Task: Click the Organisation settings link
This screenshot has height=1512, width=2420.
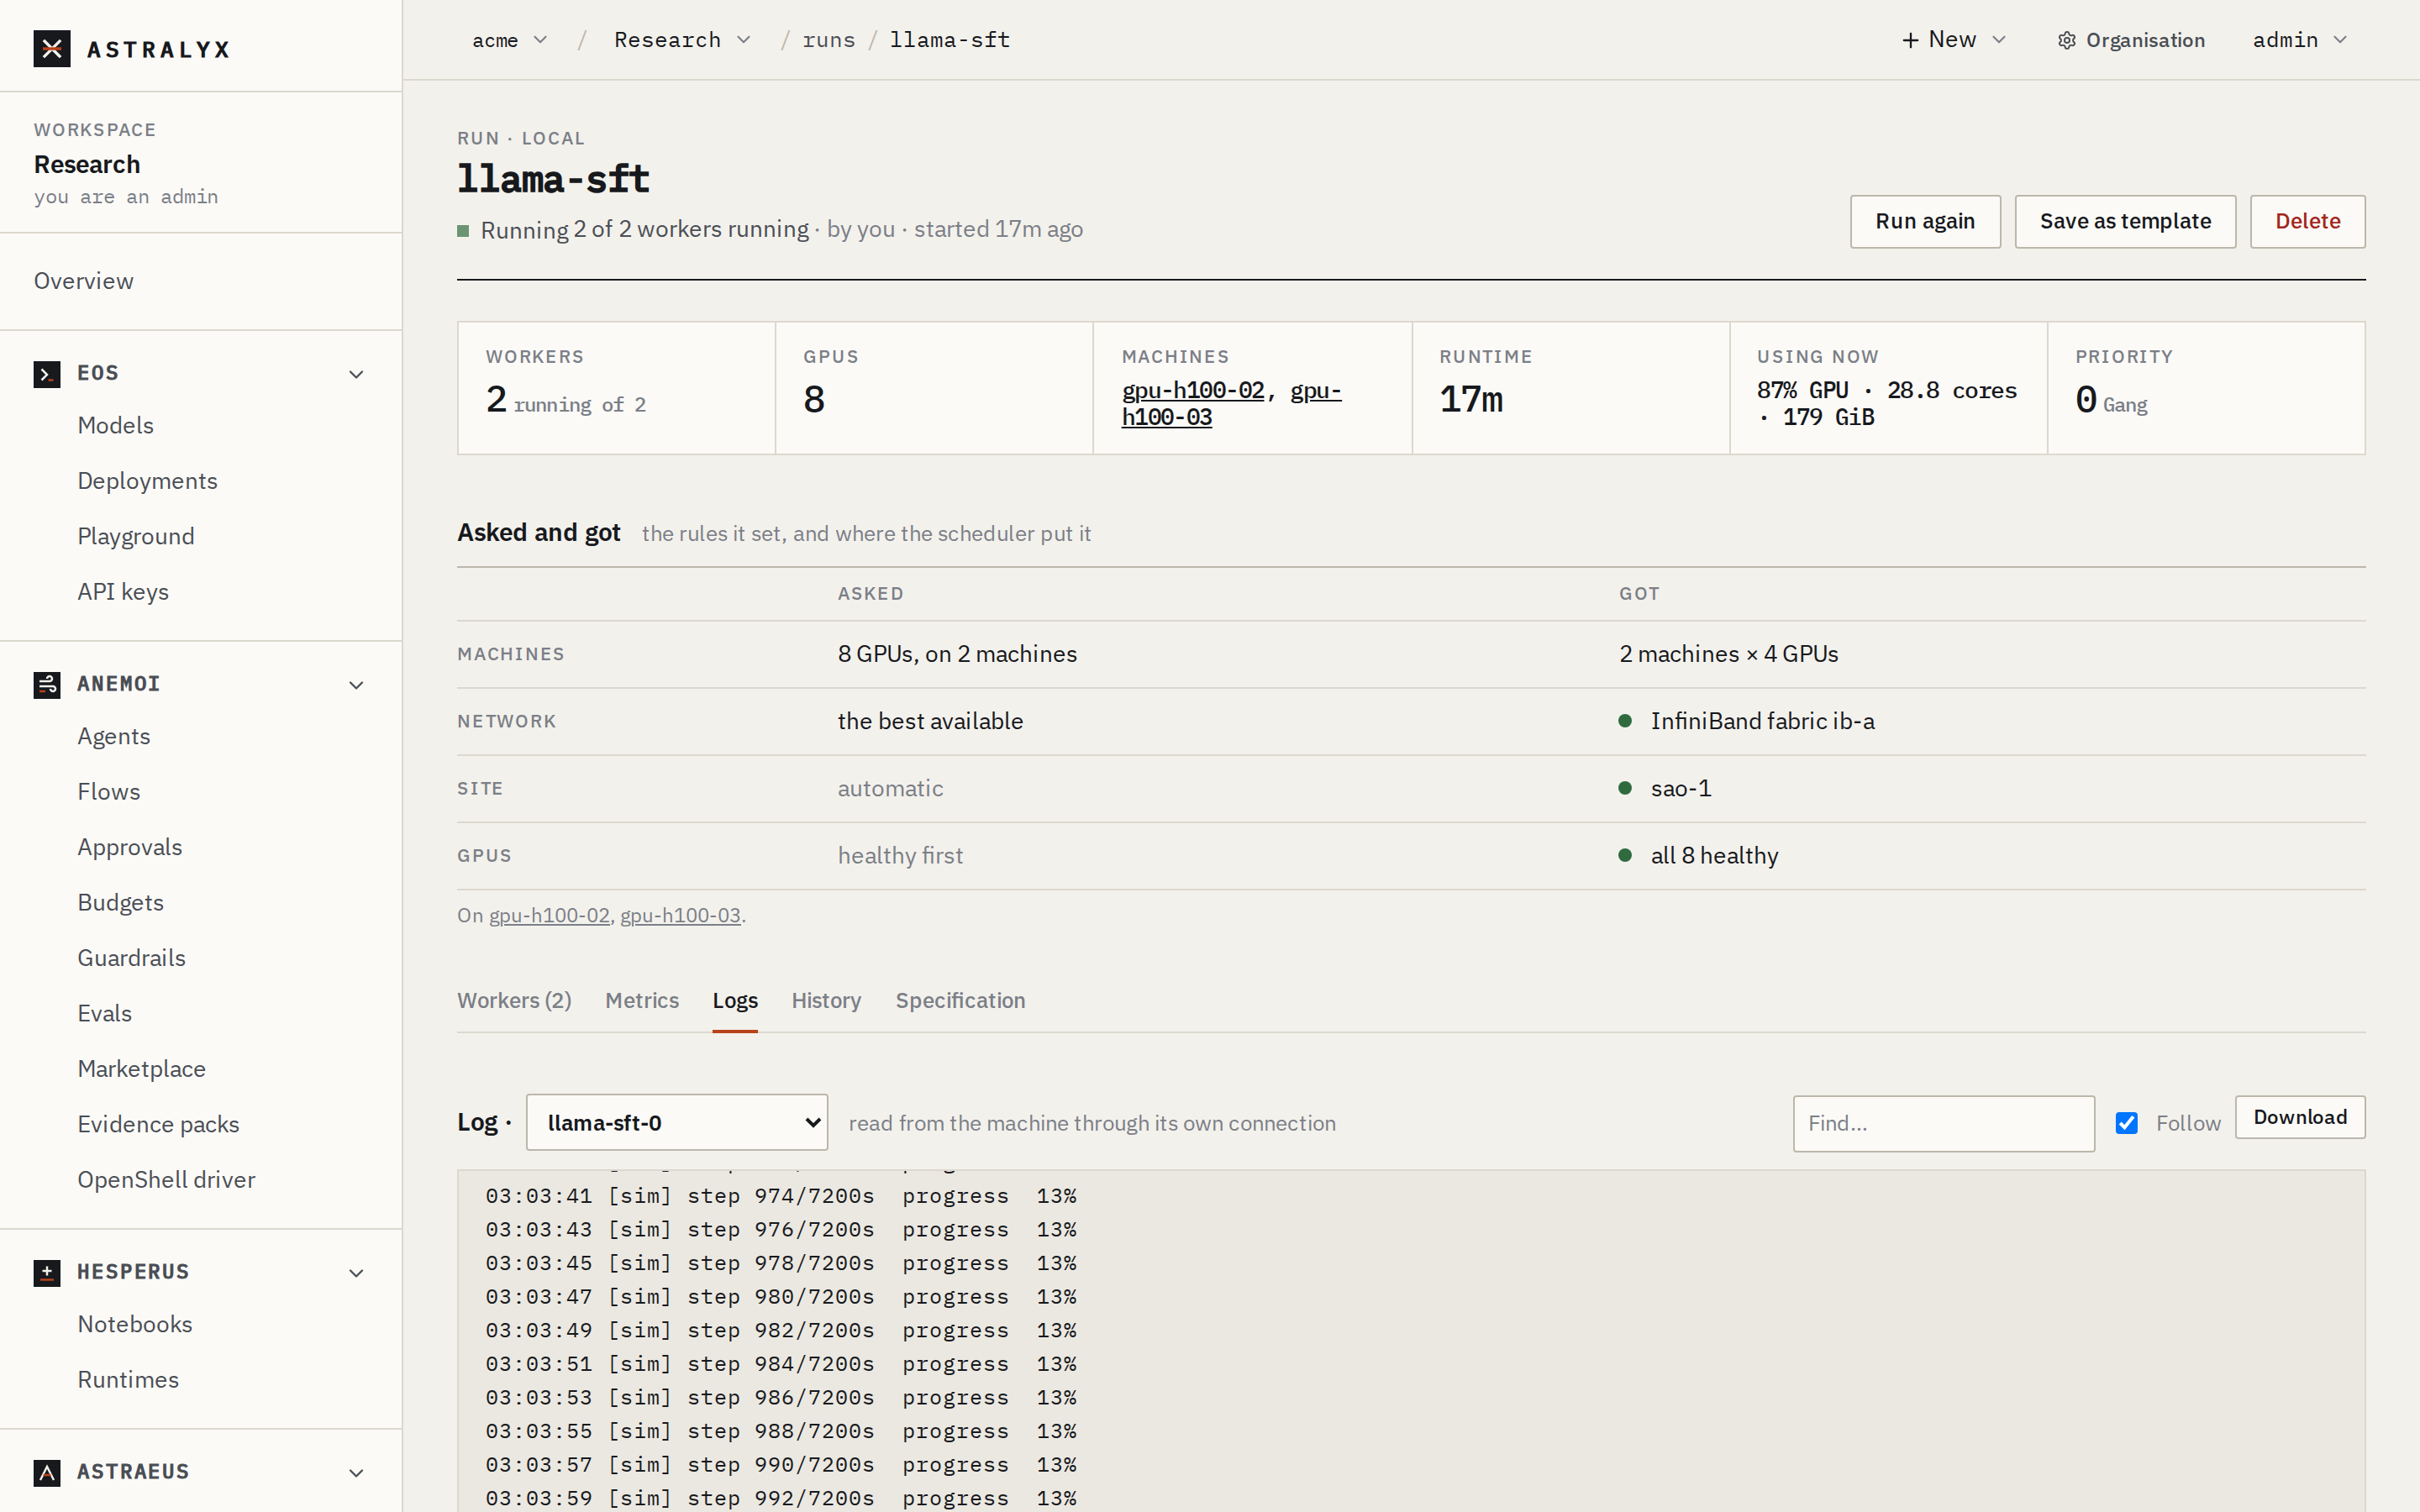Action: tap(2131, 40)
